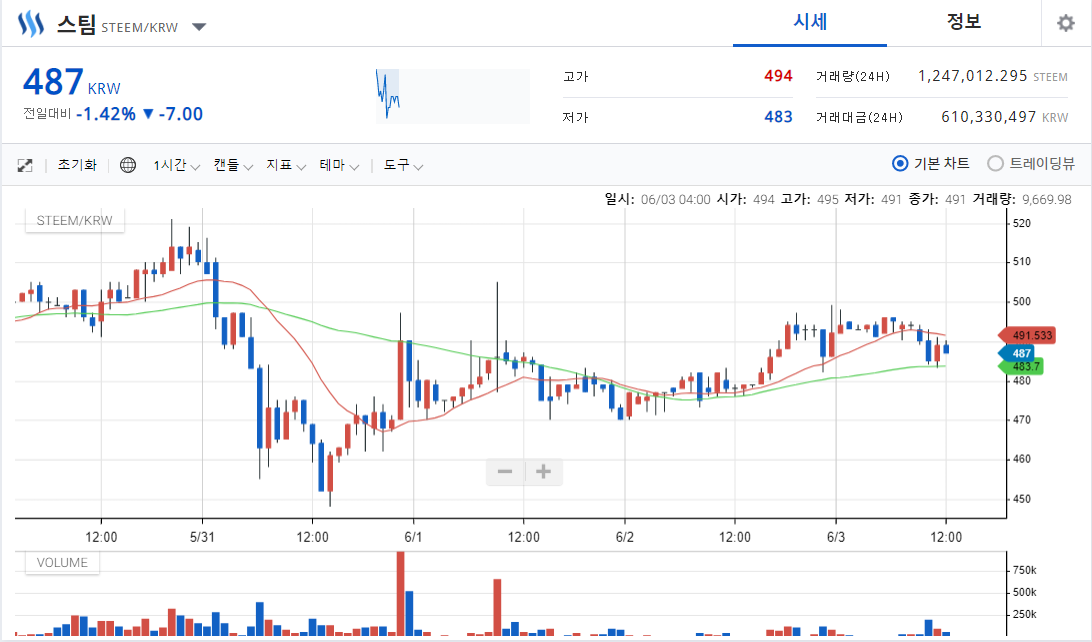
Task: Select the 트레이딩뷰 radio button
Action: [x=995, y=164]
